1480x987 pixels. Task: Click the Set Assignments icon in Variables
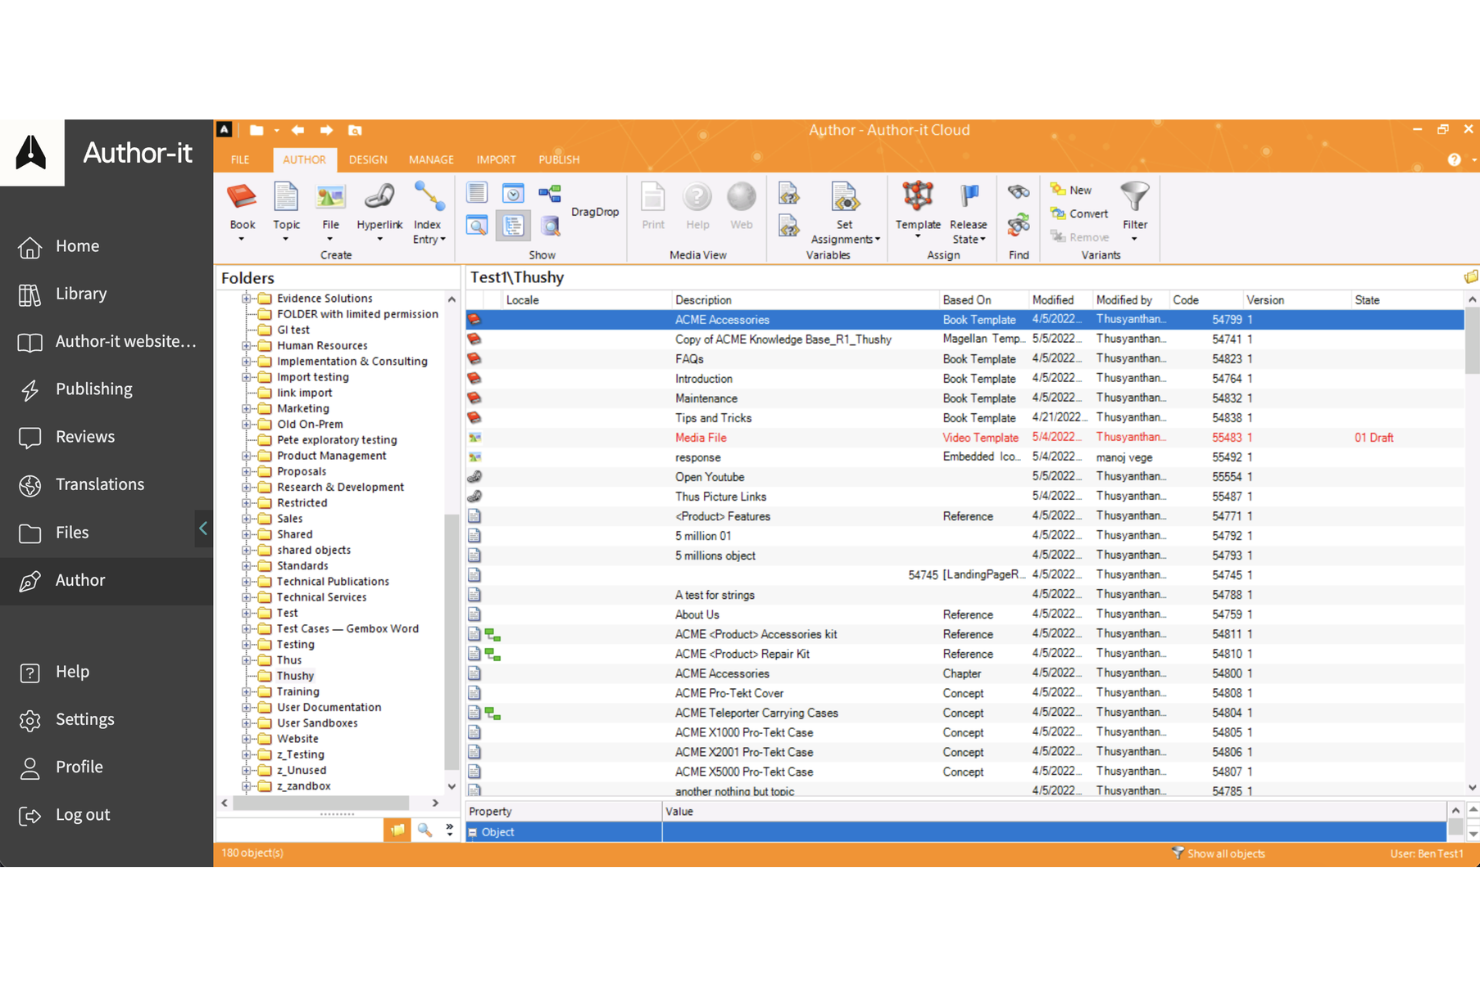tap(844, 197)
